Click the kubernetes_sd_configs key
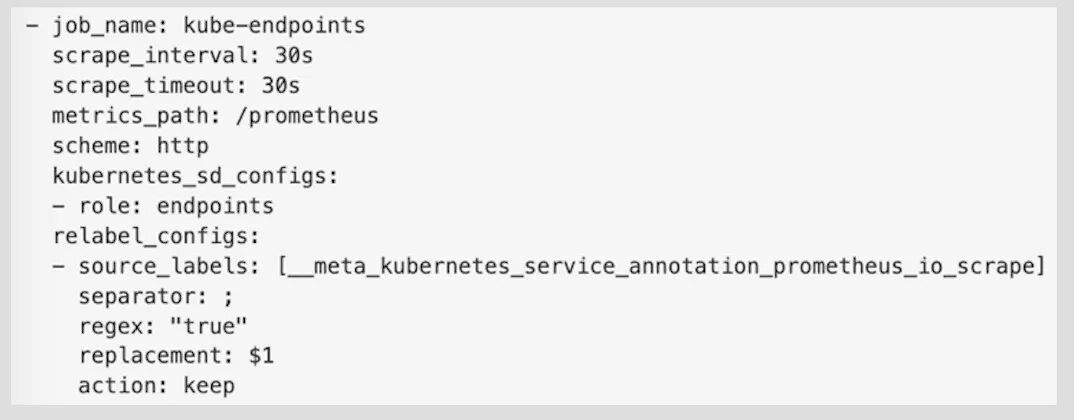The height and width of the screenshot is (420, 1074). pyautogui.click(x=195, y=176)
